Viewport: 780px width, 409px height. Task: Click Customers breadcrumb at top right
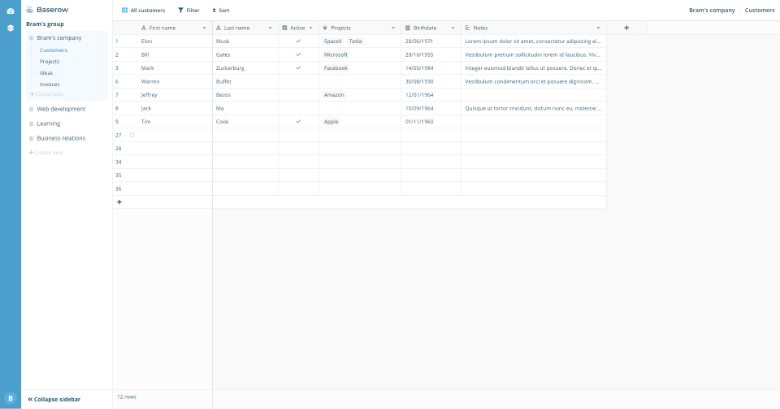click(760, 10)
